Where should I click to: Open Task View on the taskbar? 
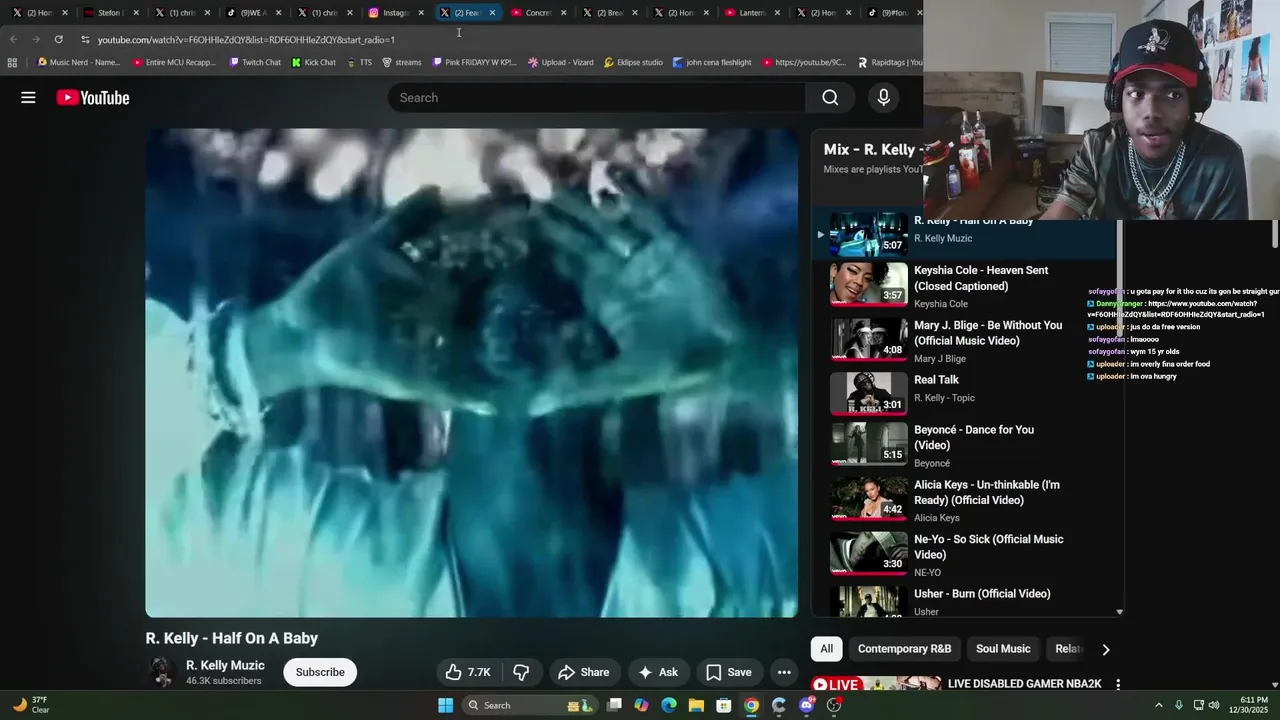pos(614,705)
